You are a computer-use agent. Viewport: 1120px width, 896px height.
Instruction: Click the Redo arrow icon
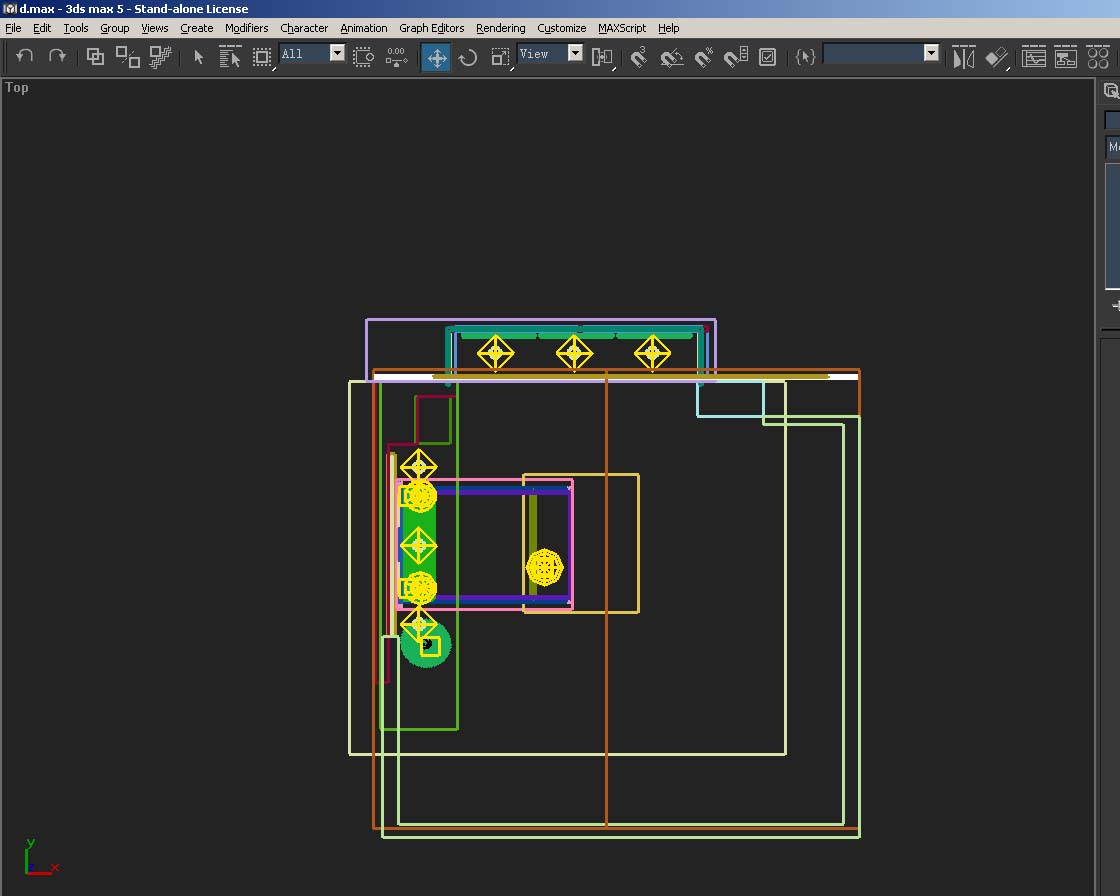pyautogui.click(x=57, y=57)
